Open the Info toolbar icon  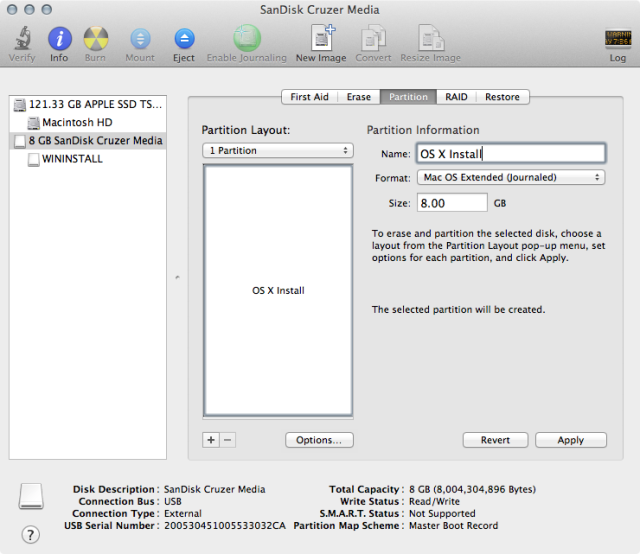60,39
